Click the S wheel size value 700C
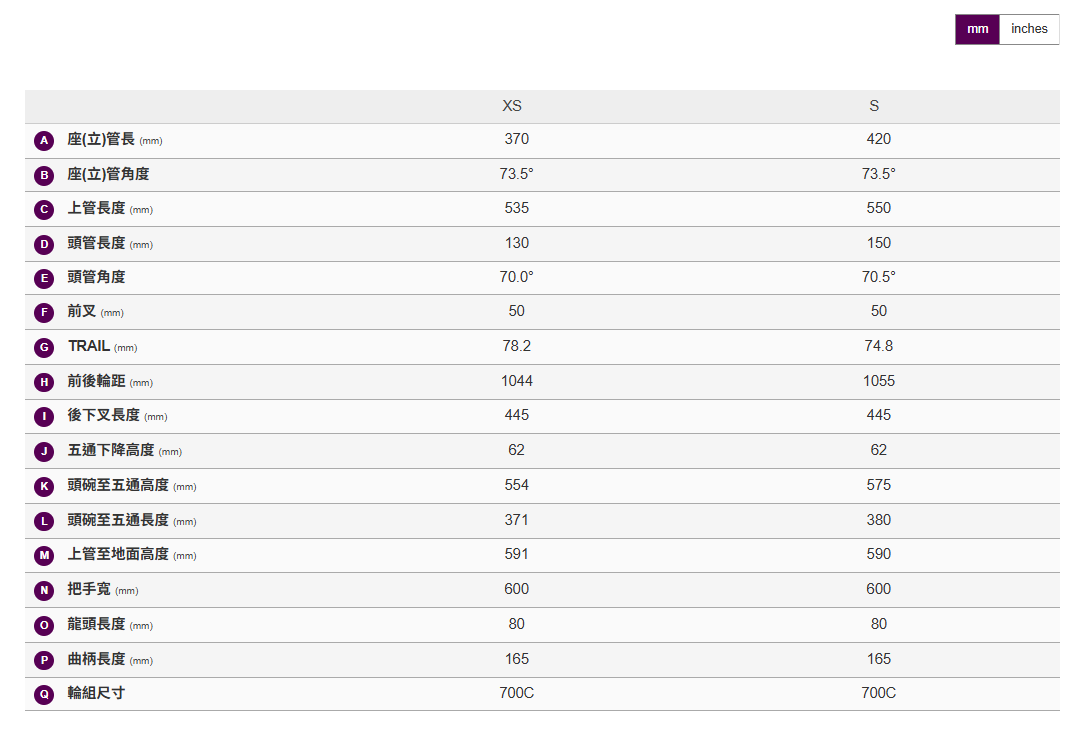 [x=879, y=693]
